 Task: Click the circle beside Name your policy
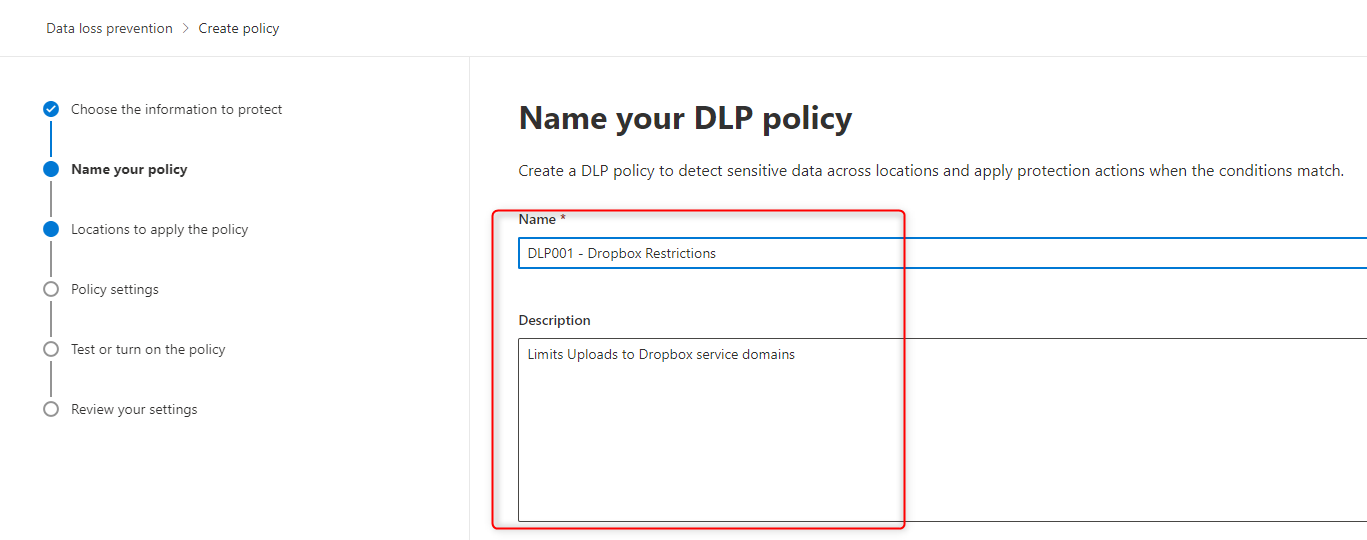[x=51, y=169]
